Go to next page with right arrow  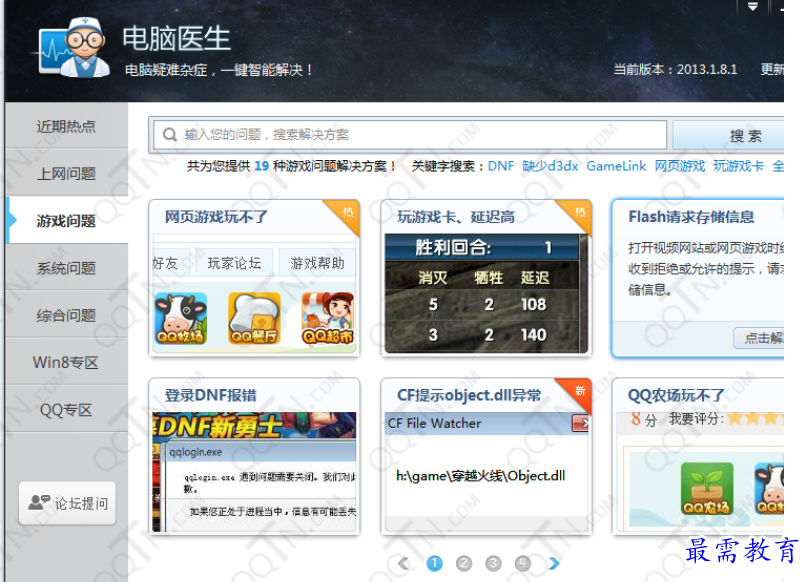[x=554, y=563]
